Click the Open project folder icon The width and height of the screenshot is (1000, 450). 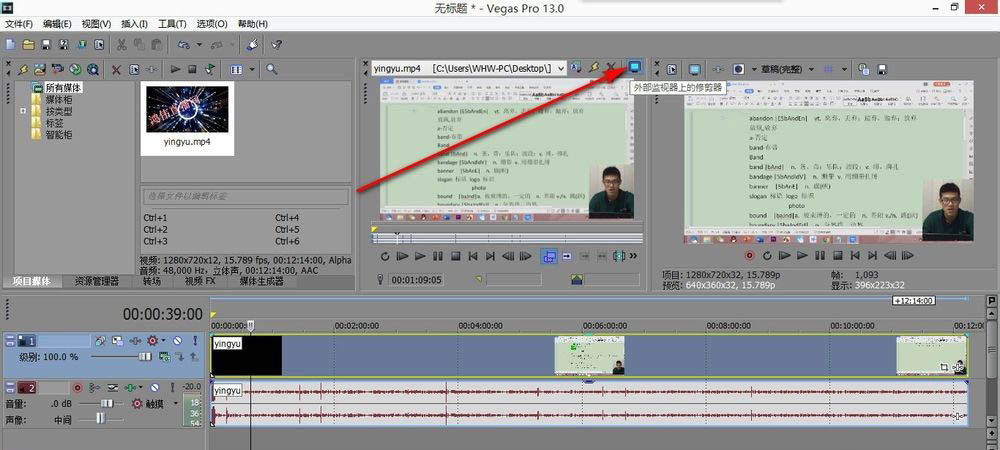(29, 45)
